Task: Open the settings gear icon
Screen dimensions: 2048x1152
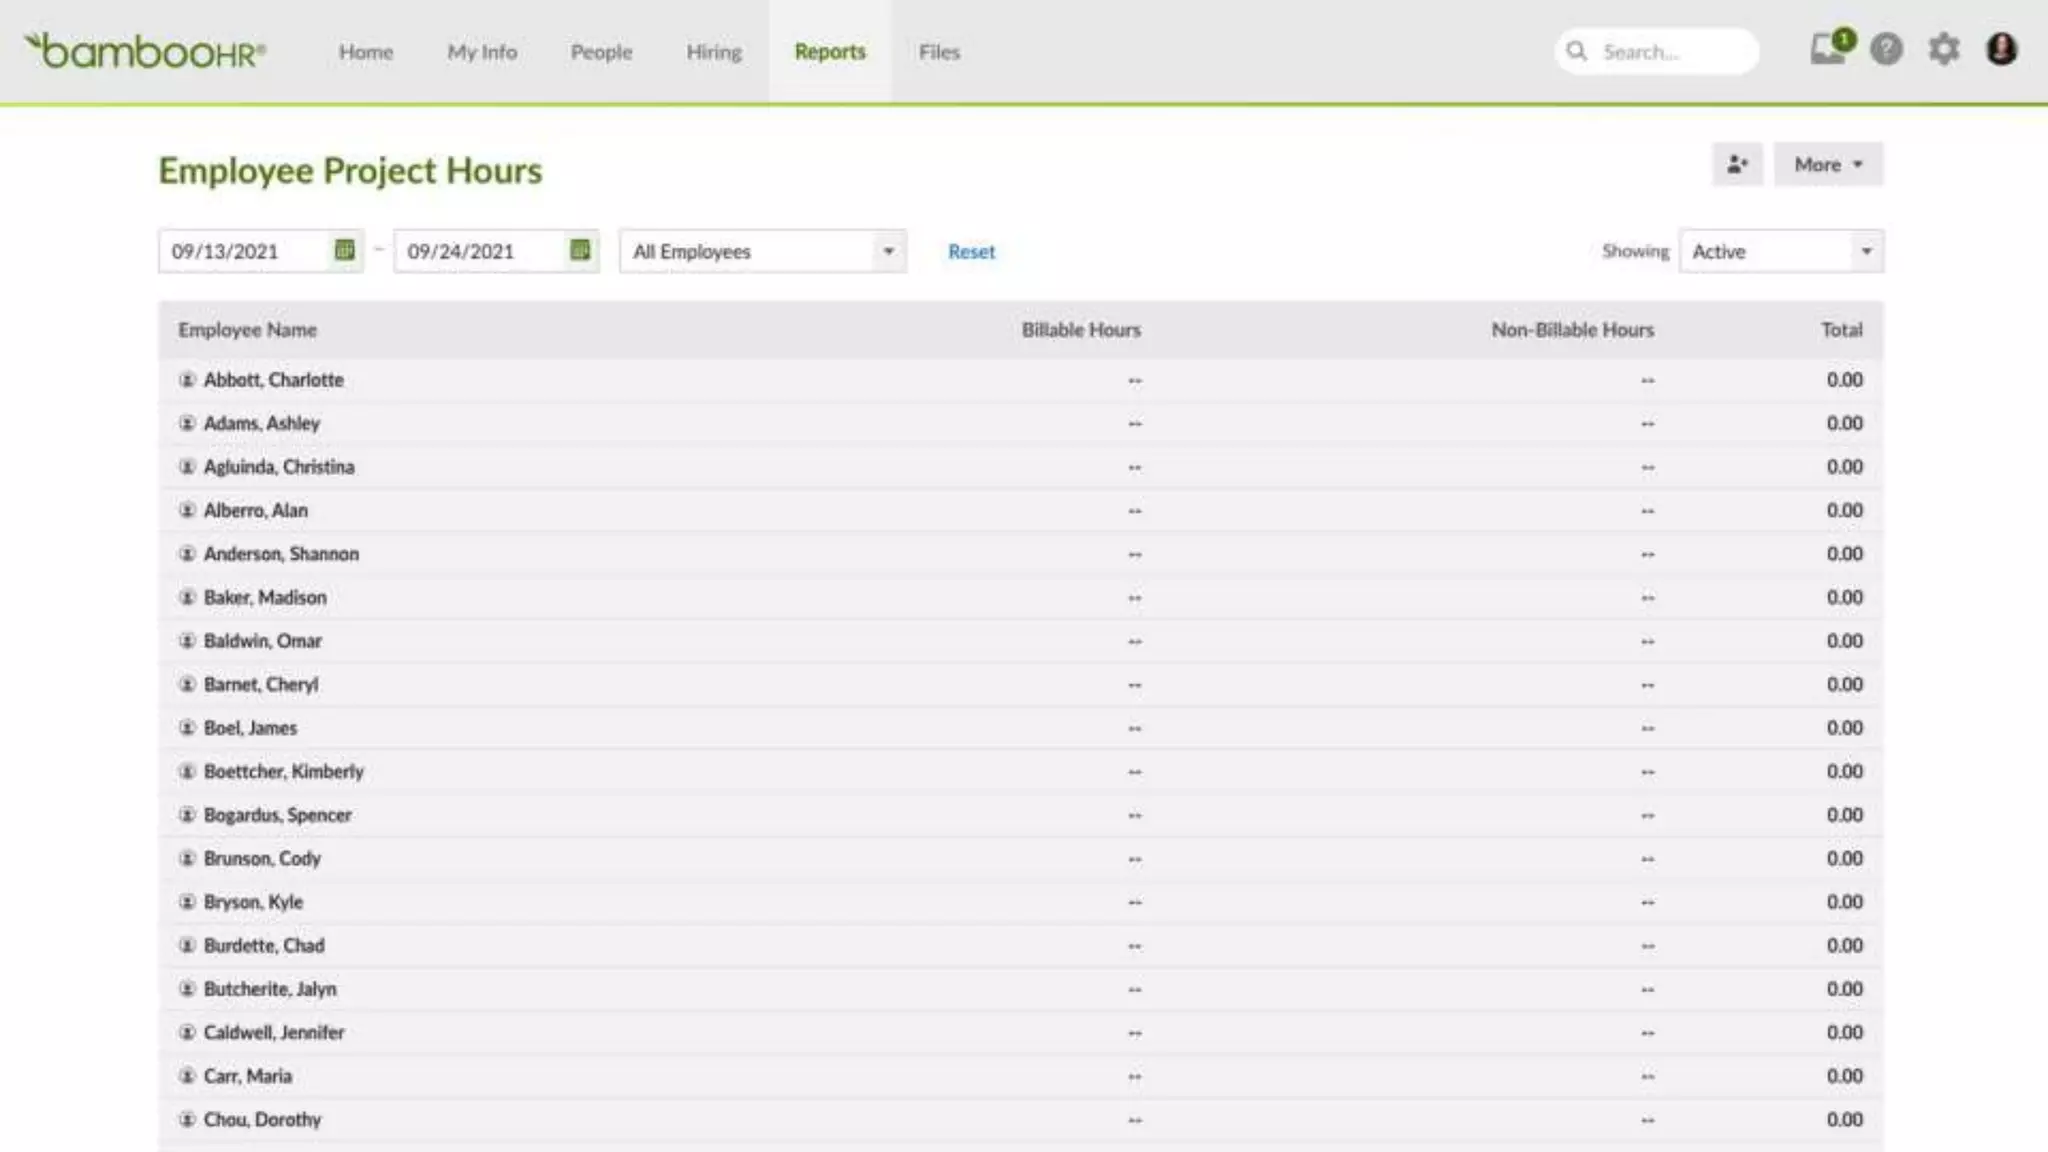Action: [x=1943, y=49]
